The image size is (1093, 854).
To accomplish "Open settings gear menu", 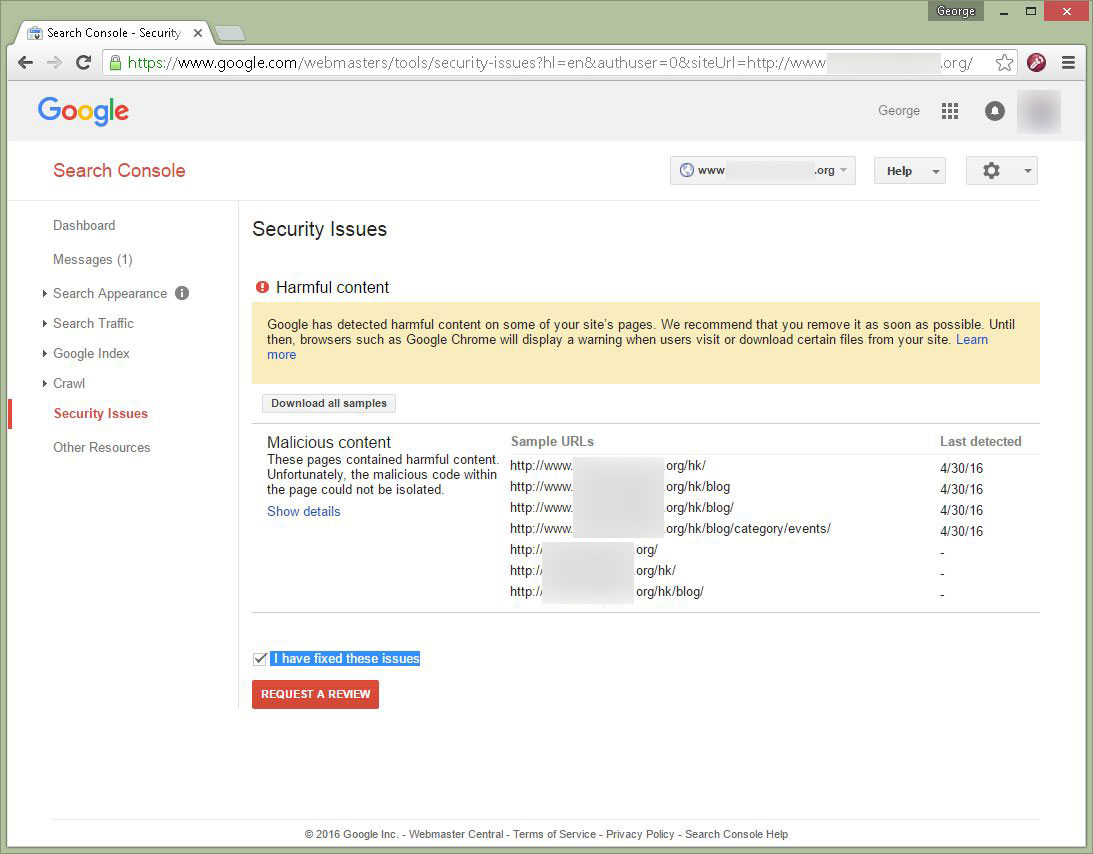I will (x=1002, y=171).
